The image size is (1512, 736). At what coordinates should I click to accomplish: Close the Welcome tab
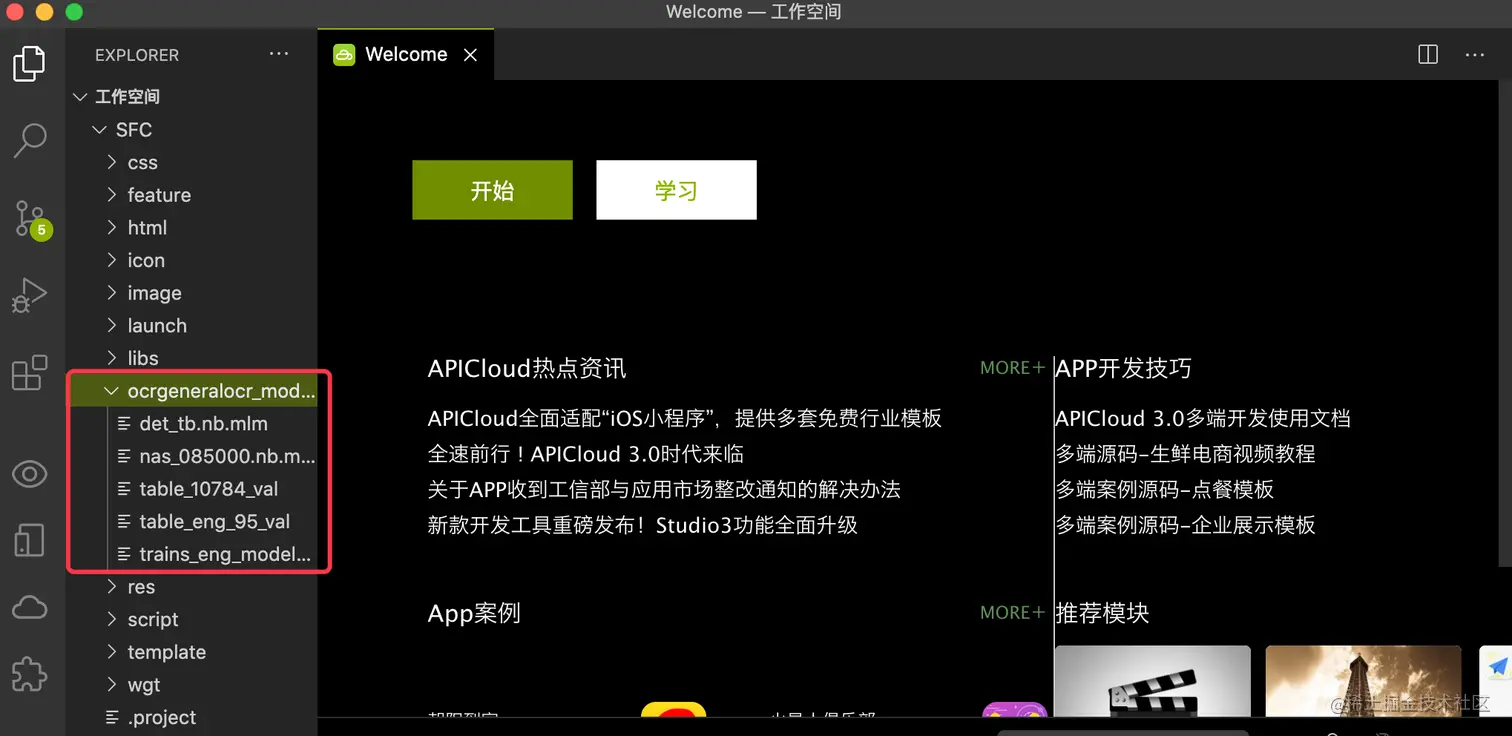pyautogui.click(x=470, y=55)
